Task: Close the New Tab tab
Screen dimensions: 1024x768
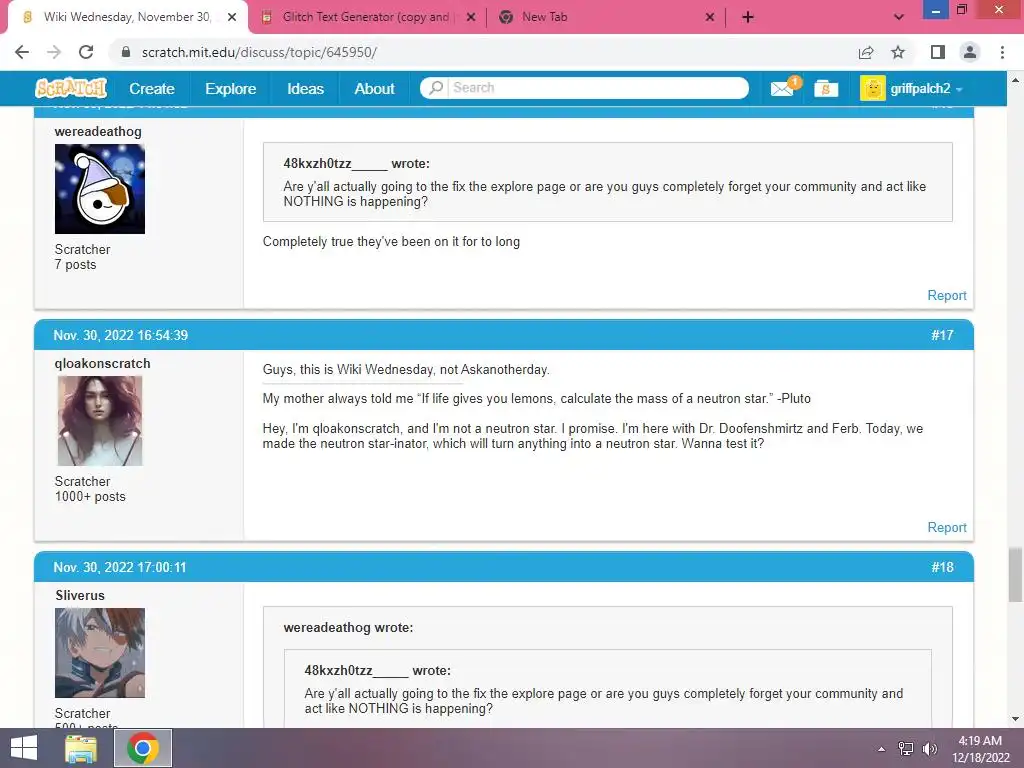Action: tap(710, 18)
